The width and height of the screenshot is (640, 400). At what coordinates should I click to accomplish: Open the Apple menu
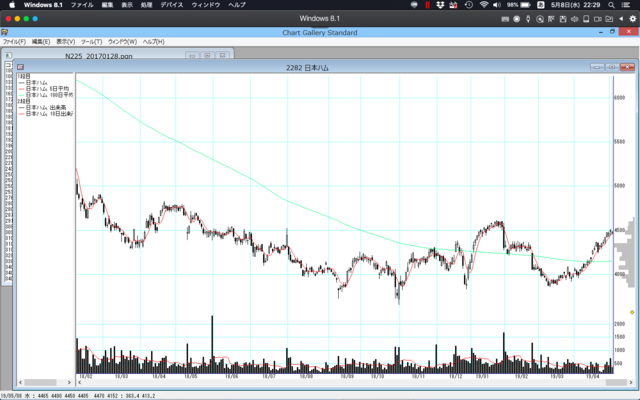(x=12, y=5)
